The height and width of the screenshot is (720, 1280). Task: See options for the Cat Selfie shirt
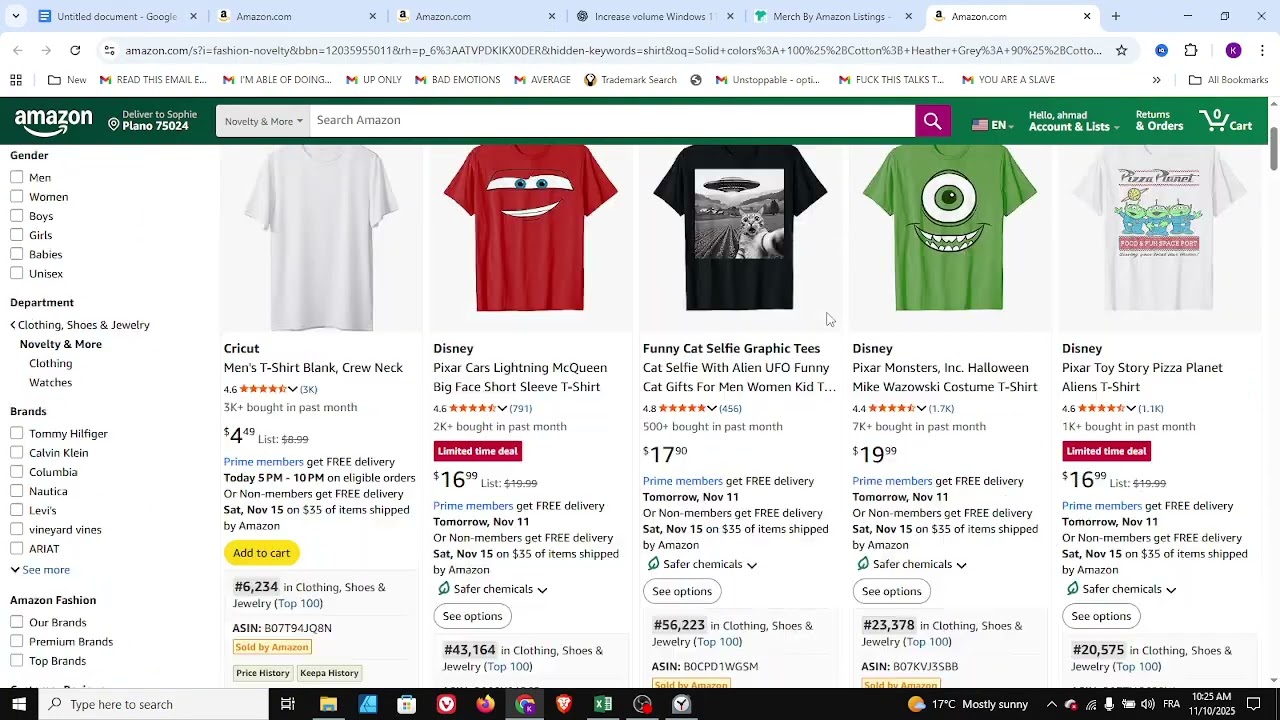coord(682,591)
